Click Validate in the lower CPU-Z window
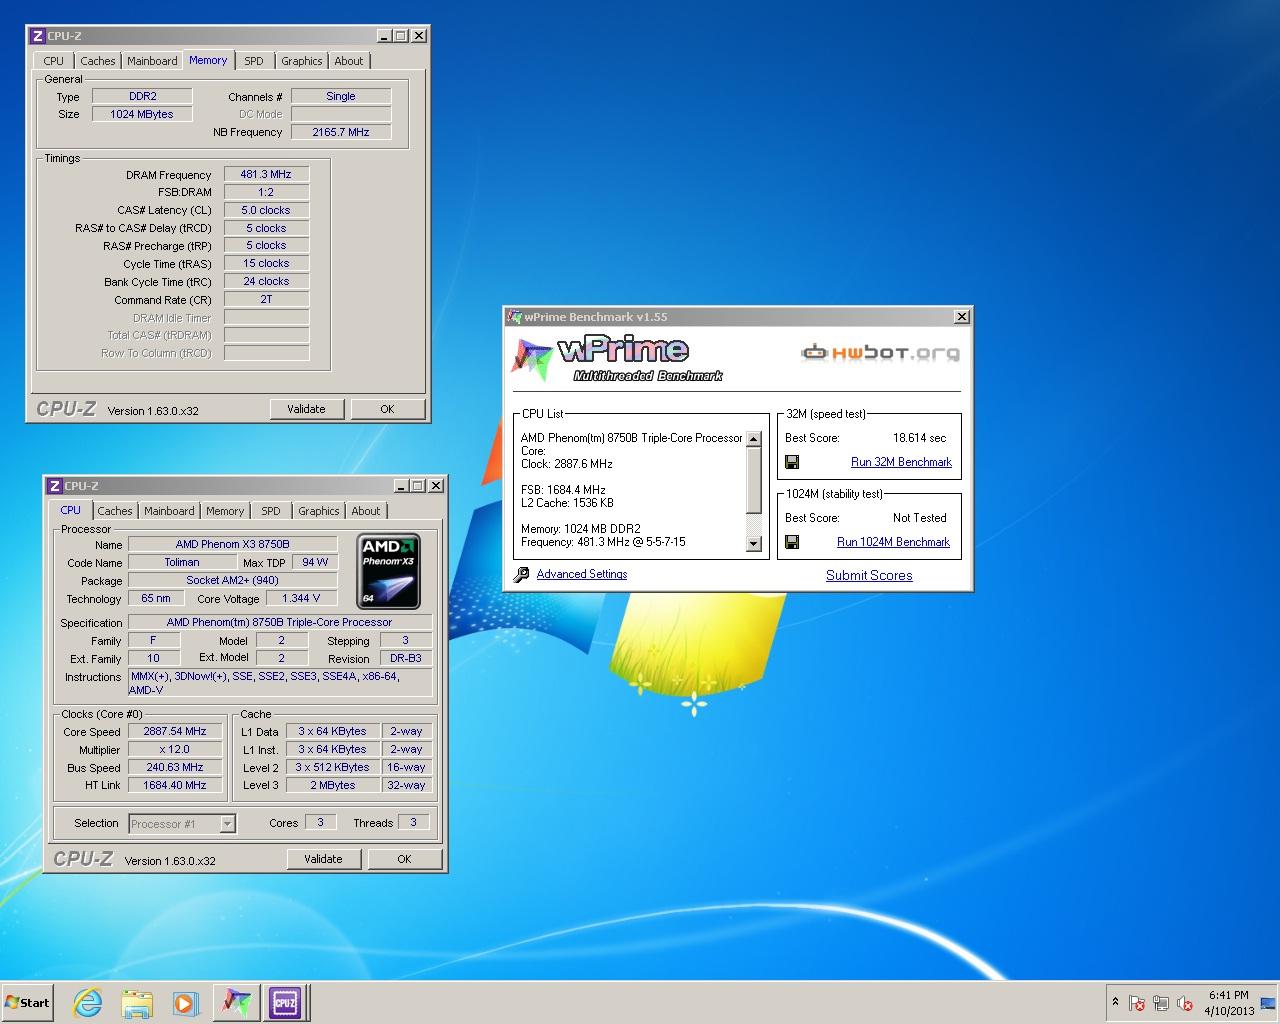 [323, 859]
